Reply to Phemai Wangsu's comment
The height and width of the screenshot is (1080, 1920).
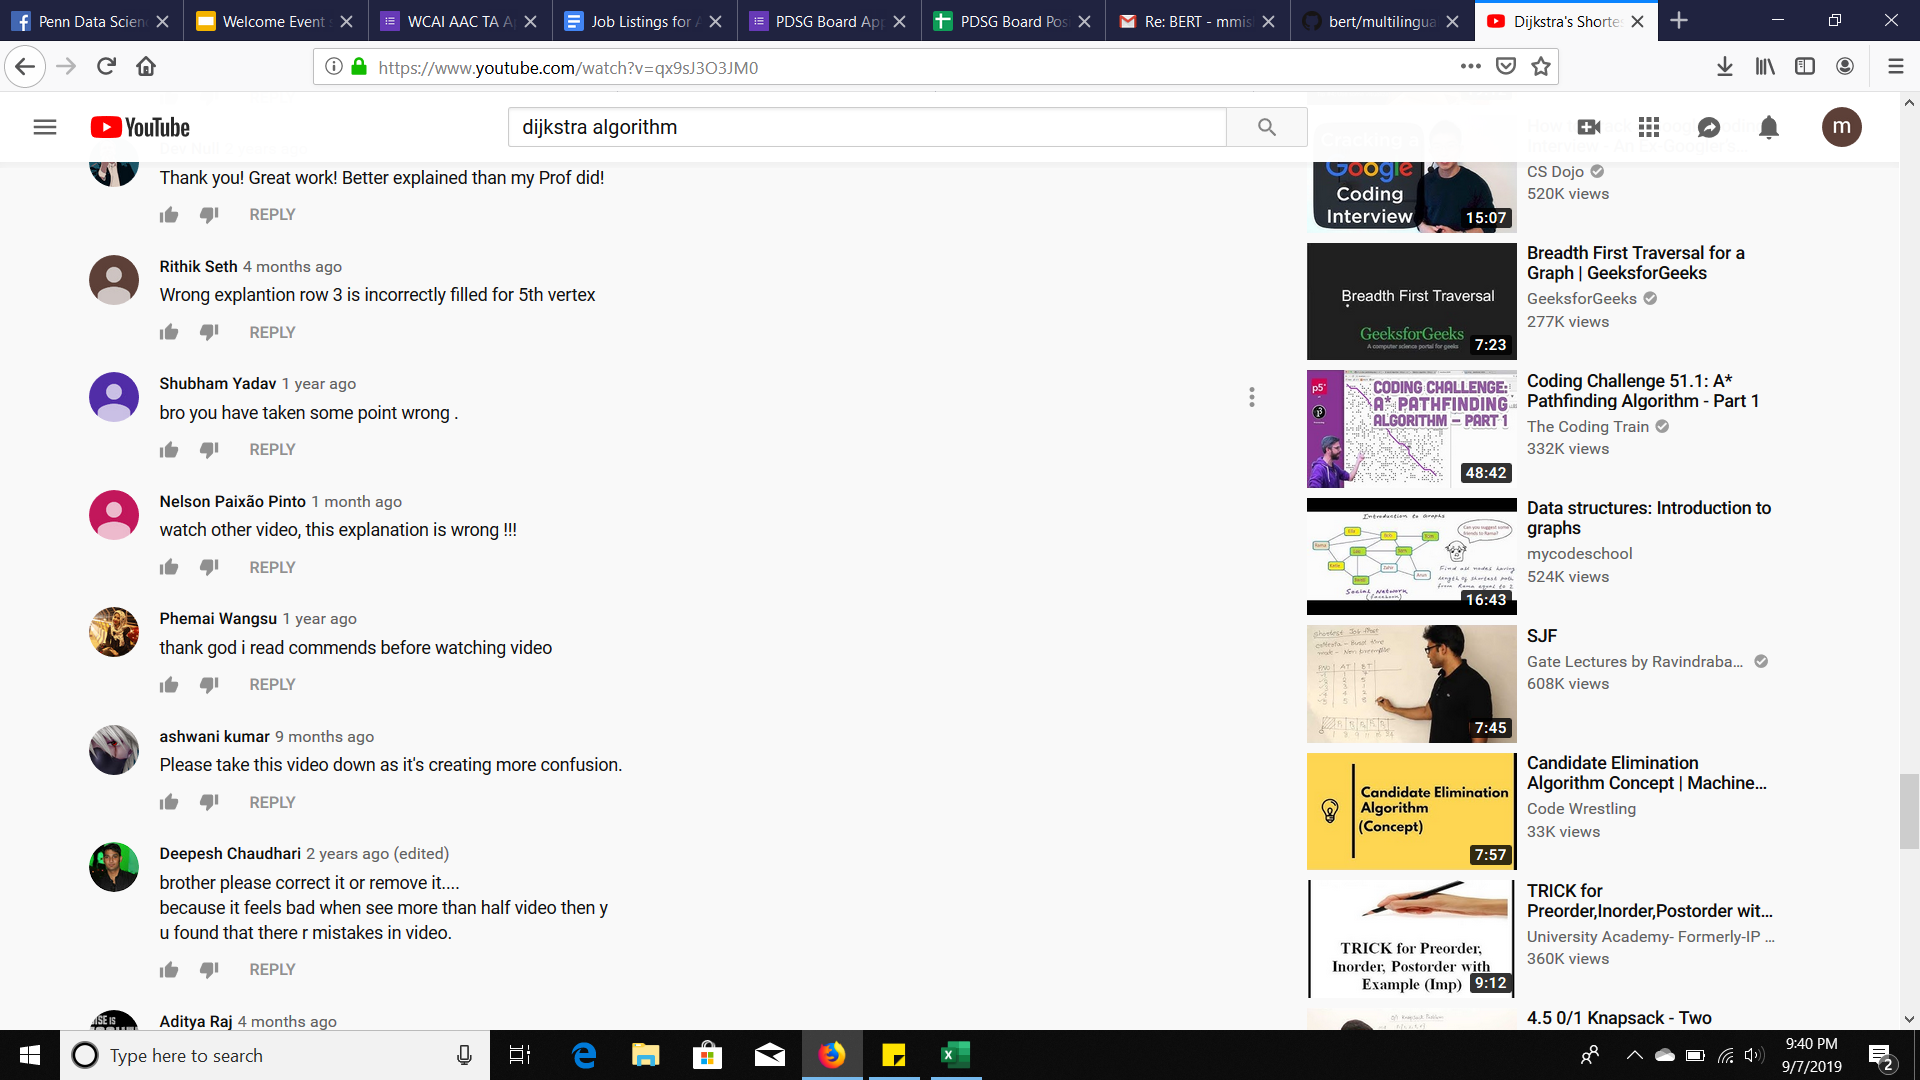pos(272,685)
